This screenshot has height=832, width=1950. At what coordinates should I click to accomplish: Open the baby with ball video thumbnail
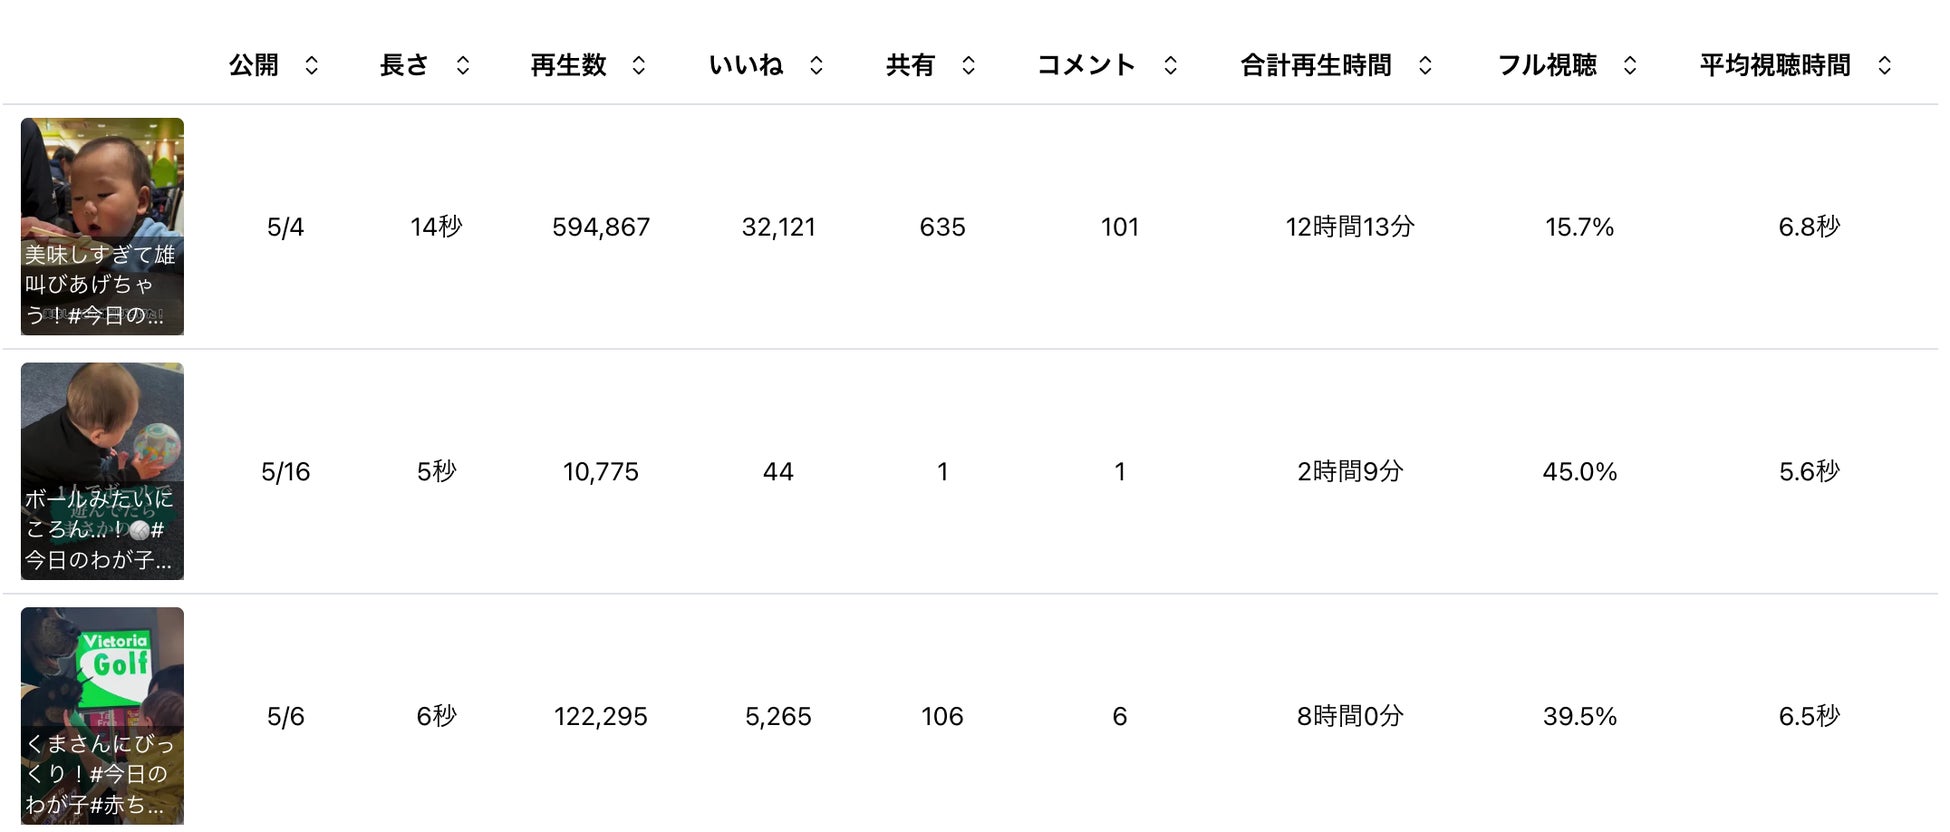[x=102, y=471]
